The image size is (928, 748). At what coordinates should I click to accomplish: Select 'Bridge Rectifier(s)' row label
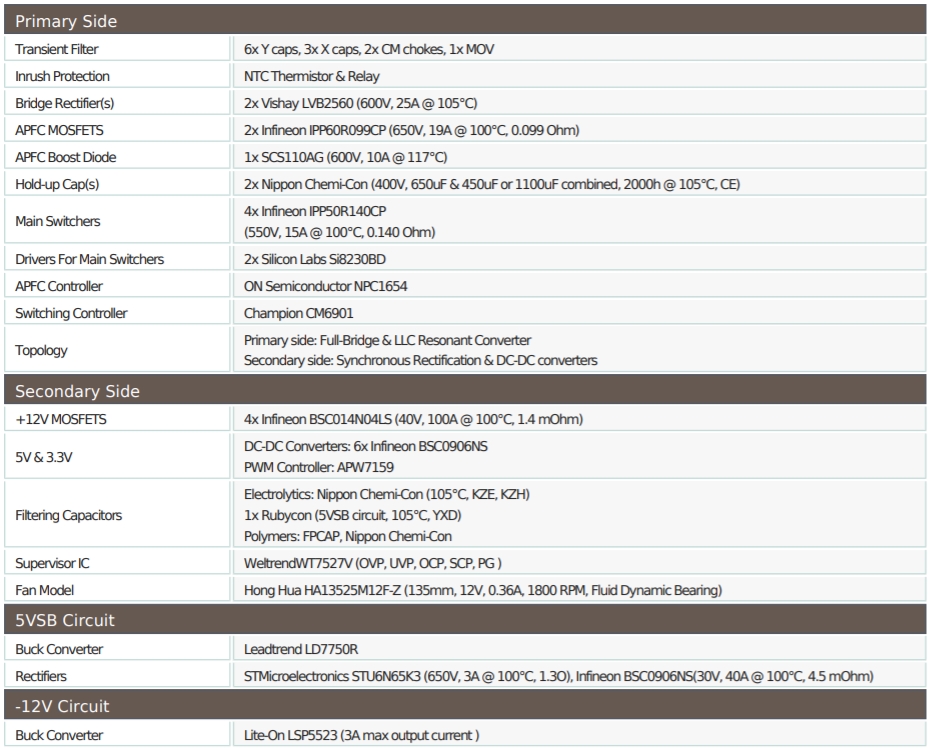pos(65,103)
